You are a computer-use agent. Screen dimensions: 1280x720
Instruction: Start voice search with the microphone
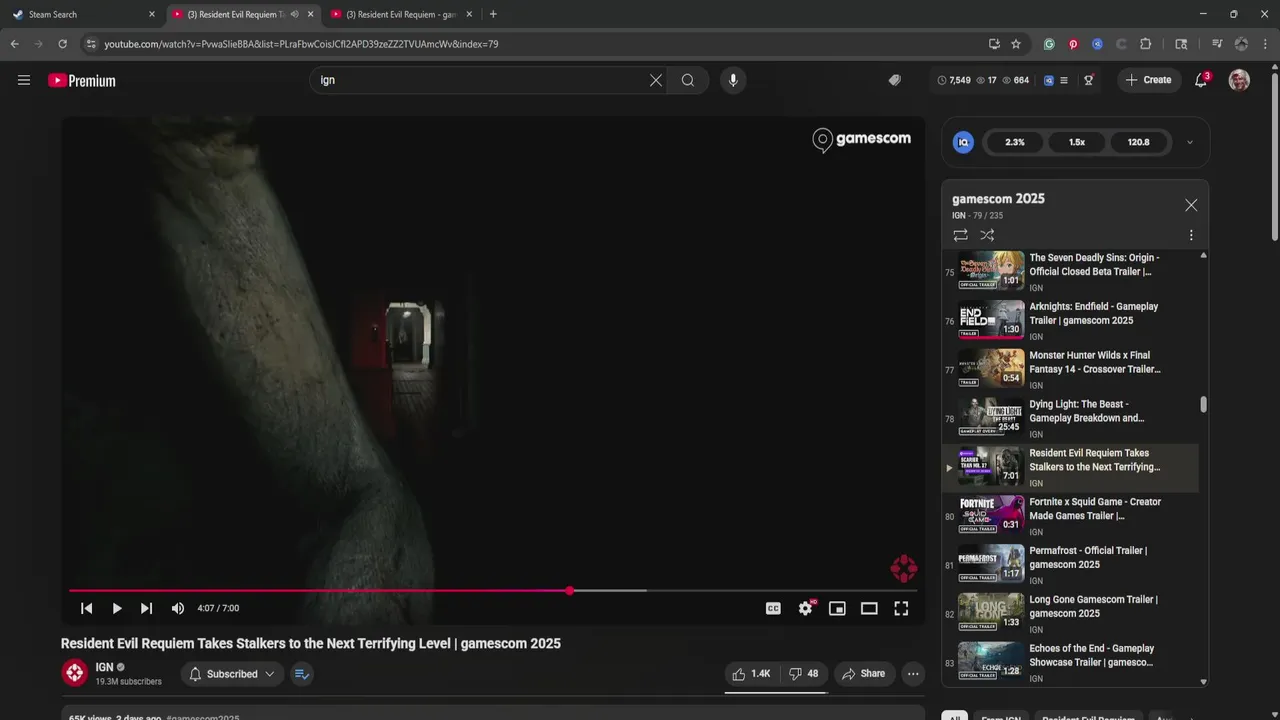pyautogui.click(x=733, y=80)
